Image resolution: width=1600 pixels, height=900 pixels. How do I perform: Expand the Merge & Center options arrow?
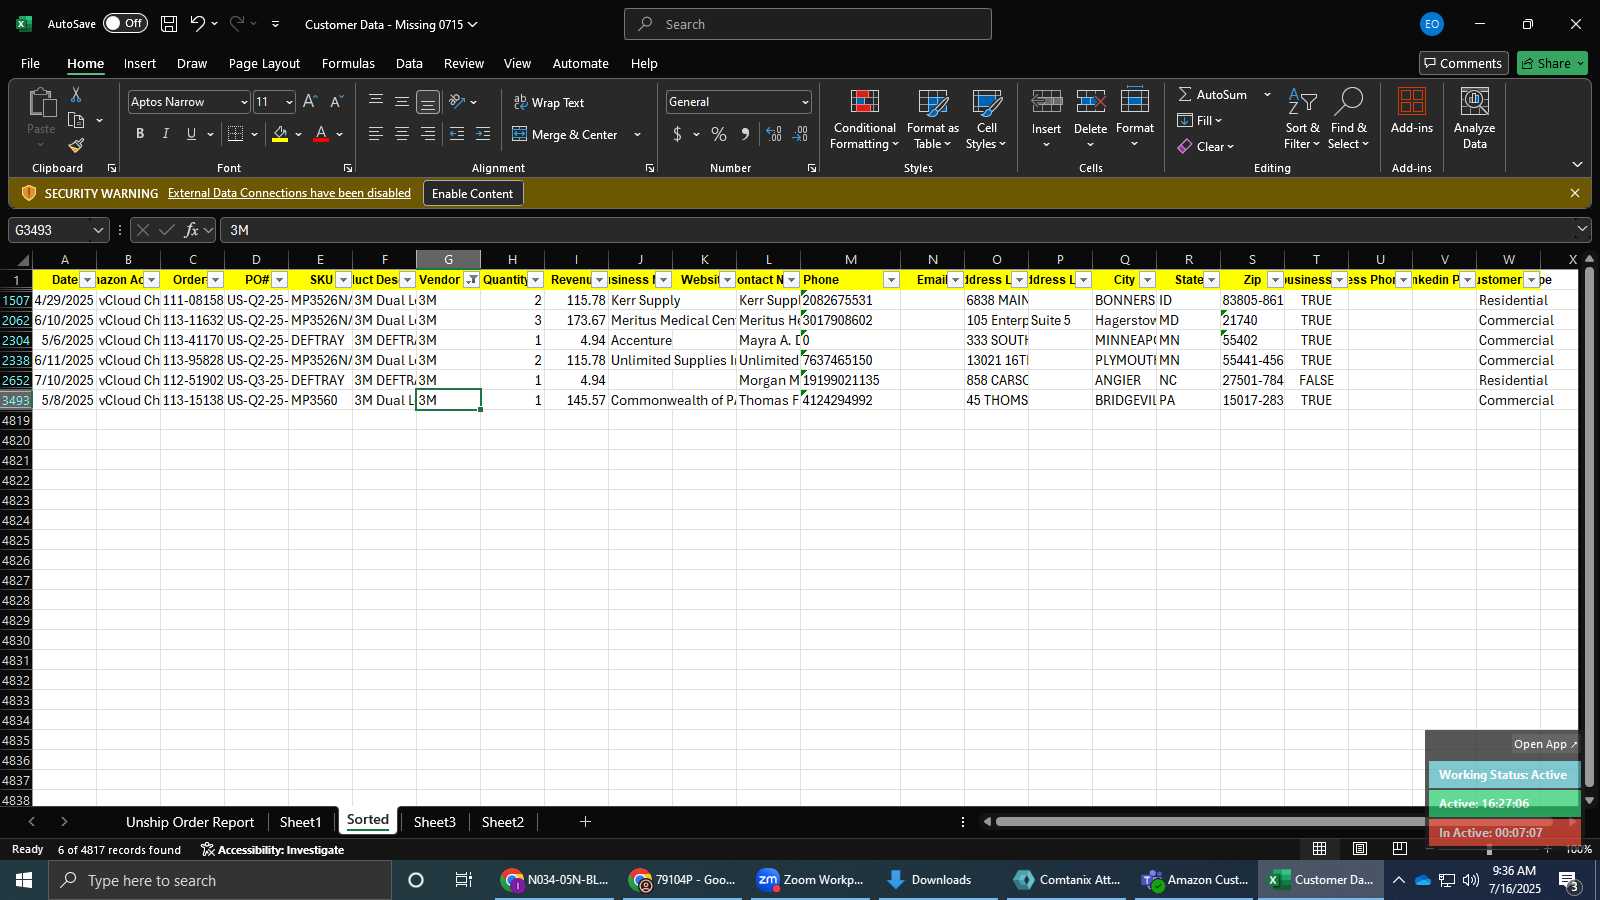click(637, 134)
